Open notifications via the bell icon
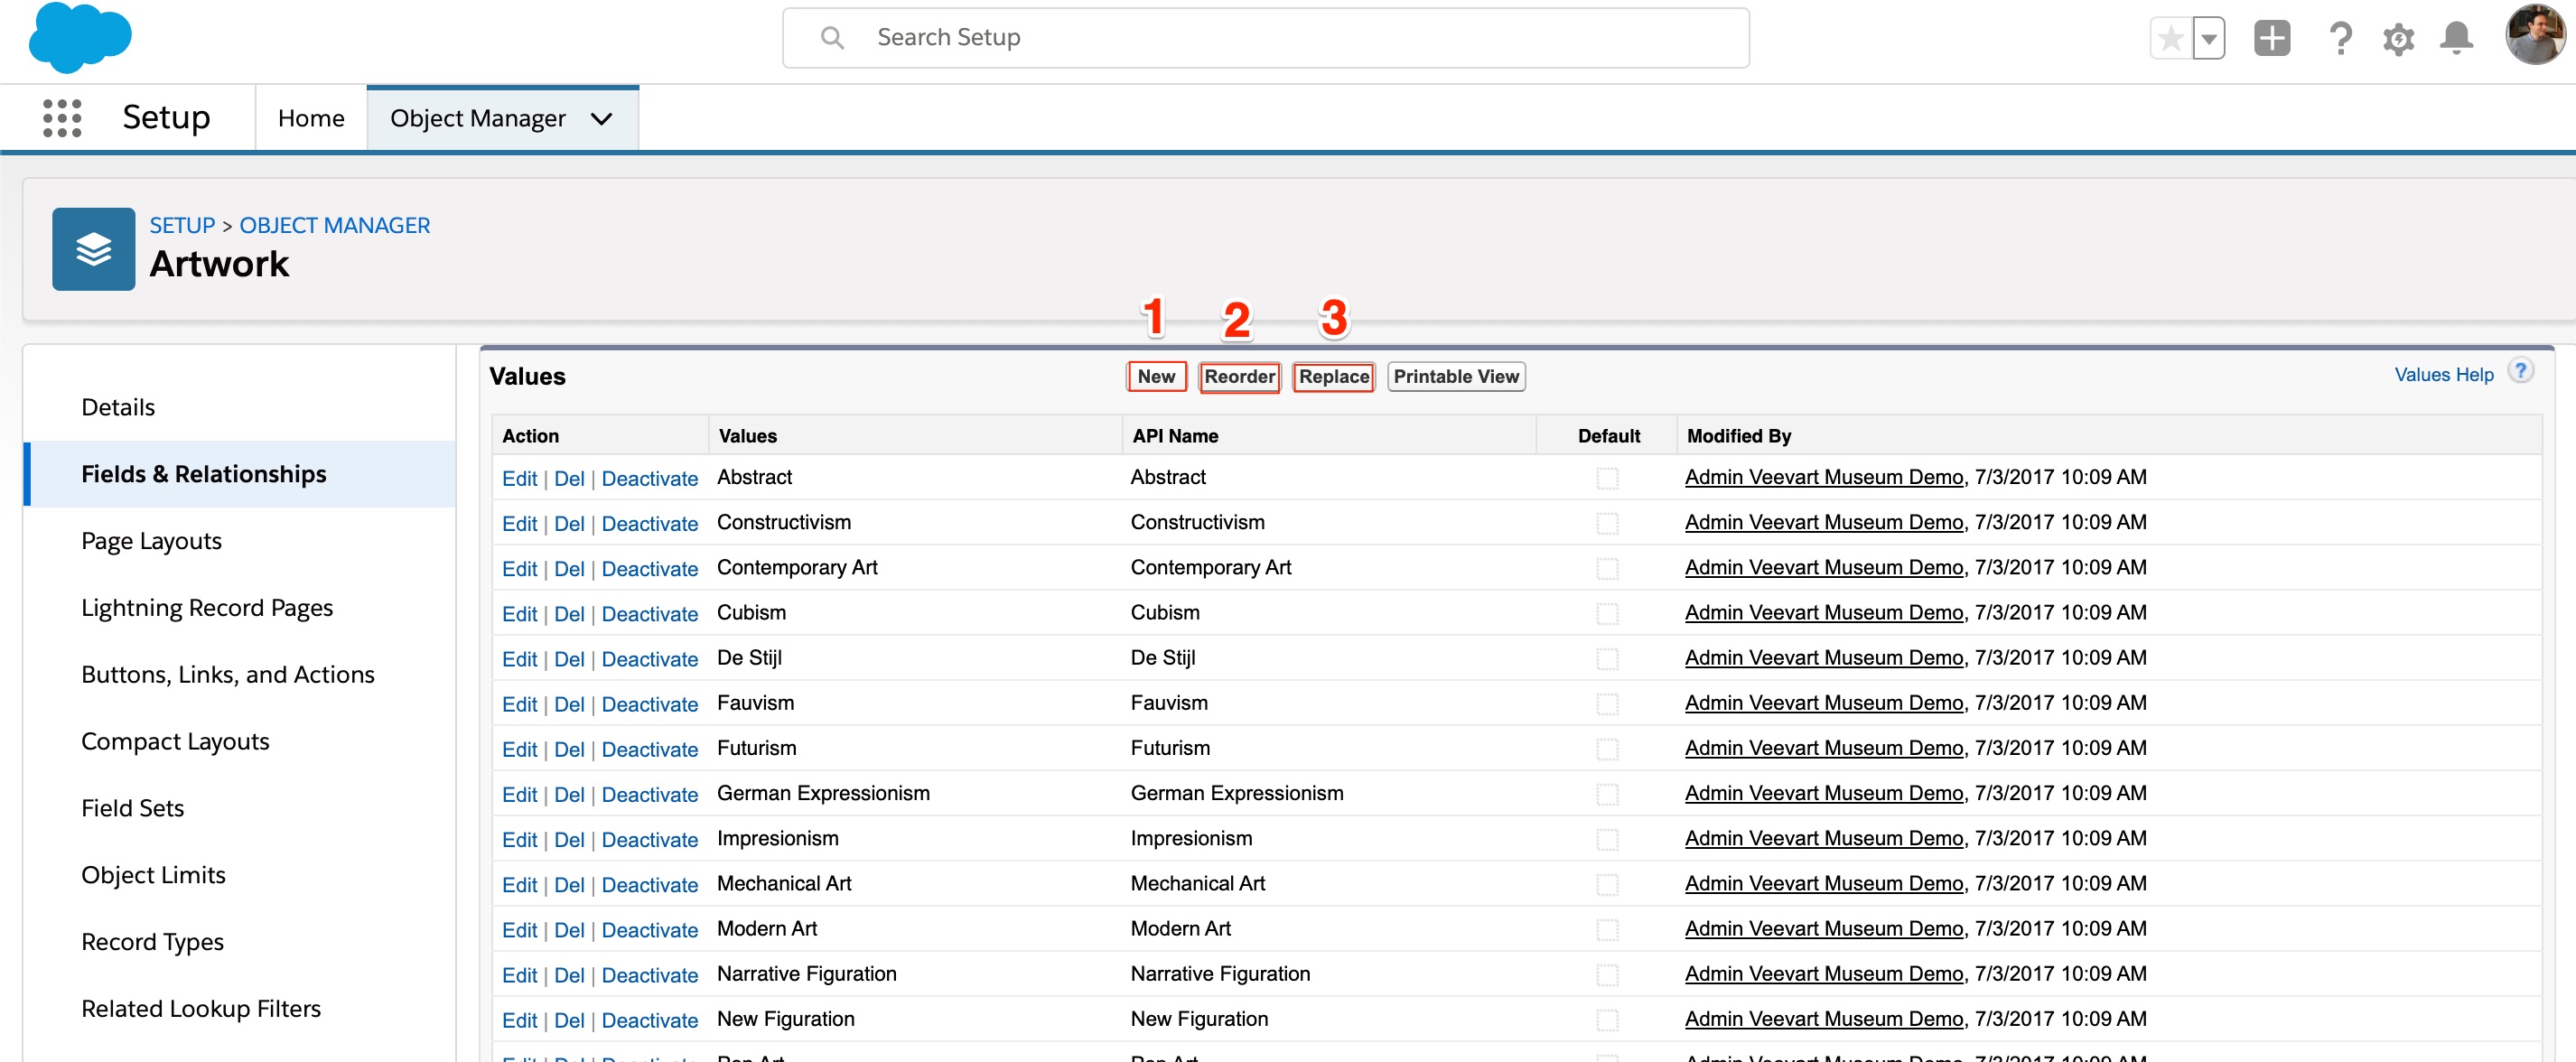 pos(2456,38)
